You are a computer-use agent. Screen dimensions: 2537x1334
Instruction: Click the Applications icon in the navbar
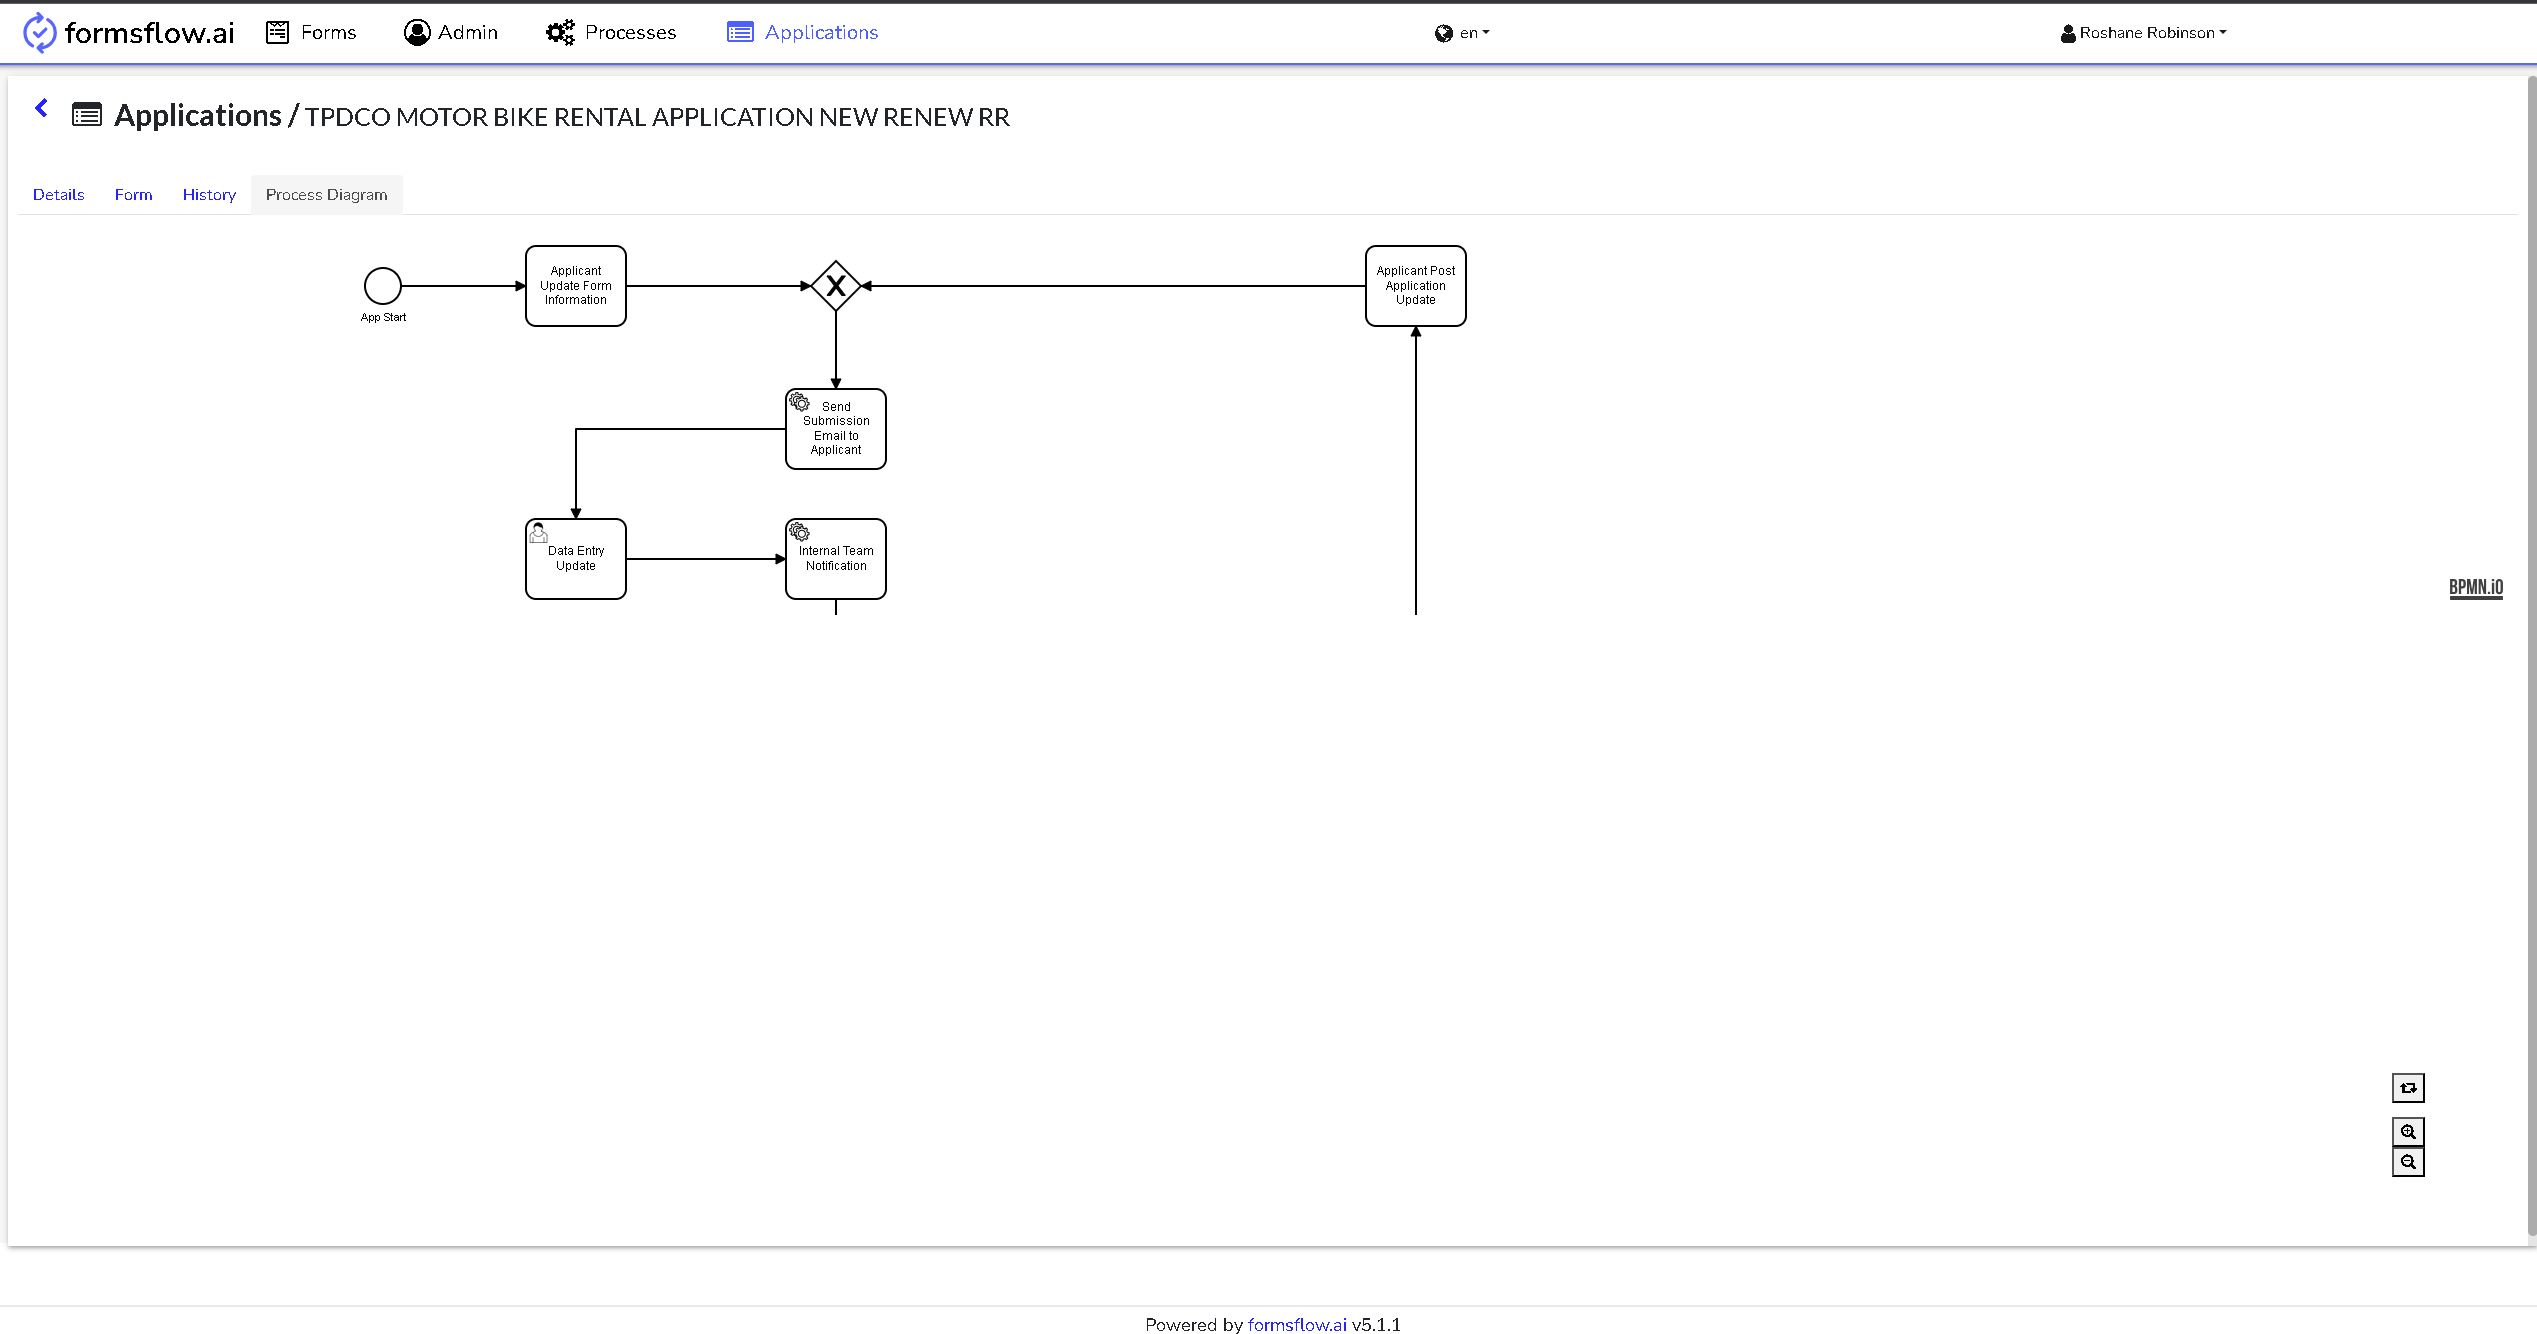(x=739, y=32)
